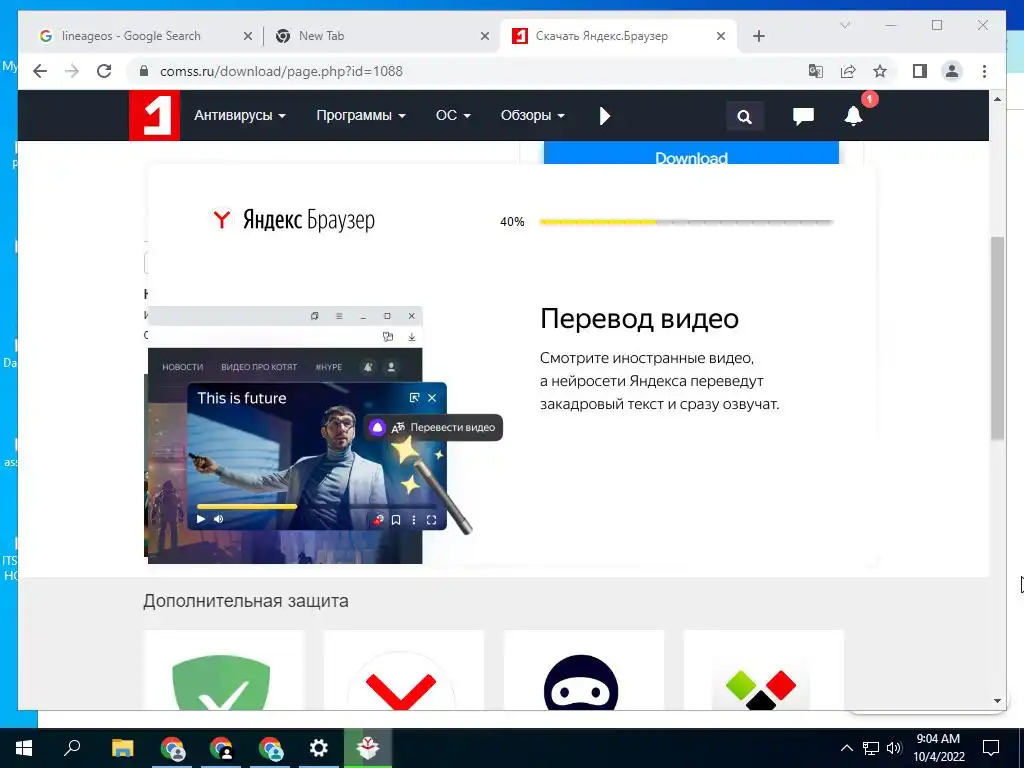Open File Explorer from taskbar
The image size is (1024, 768).
click(x=122, y=748)
